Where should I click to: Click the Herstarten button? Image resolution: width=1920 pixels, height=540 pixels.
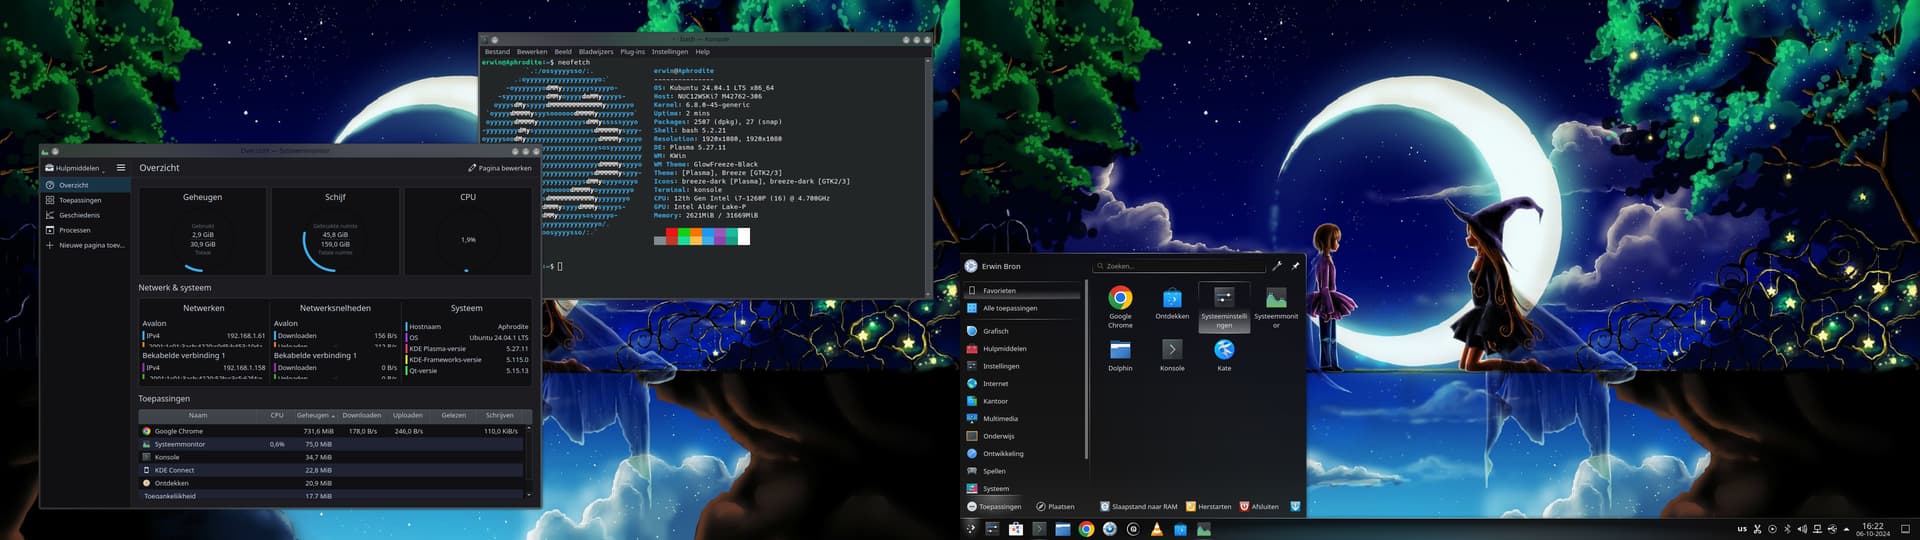[x=1209, y=507]
